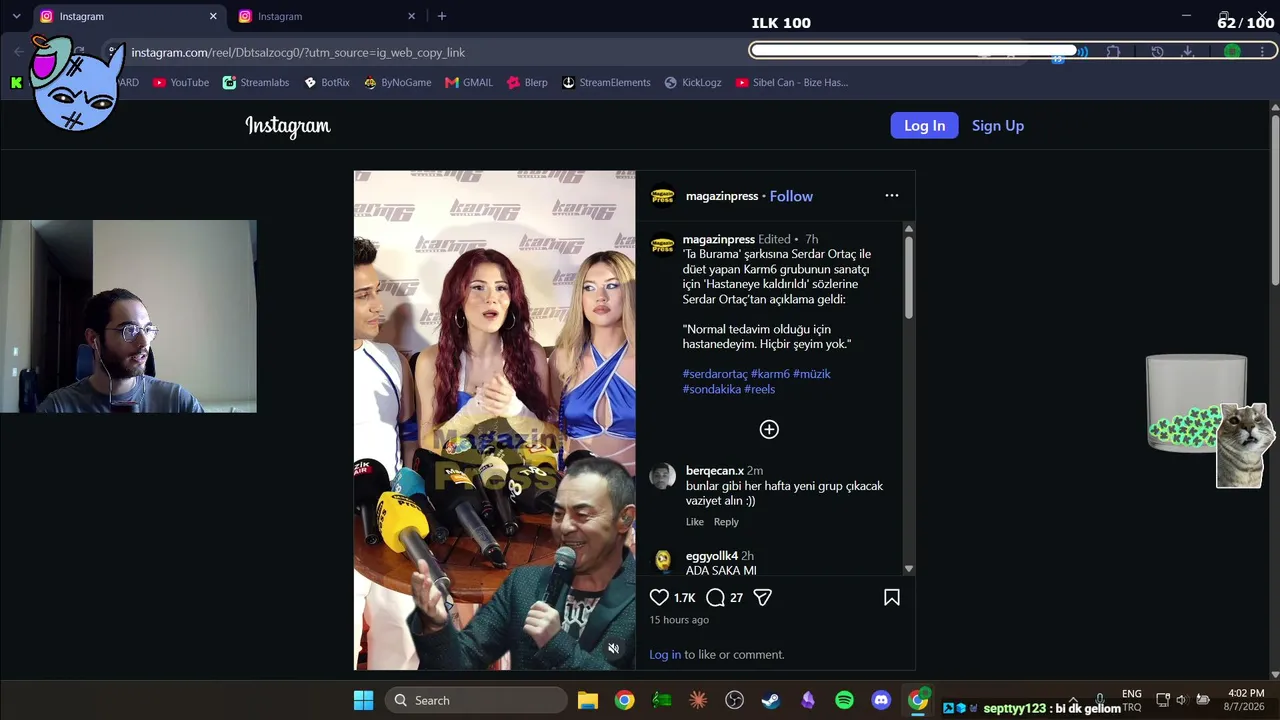
Task: Click the browser address bar URL
Action: (x=298, y=52)
